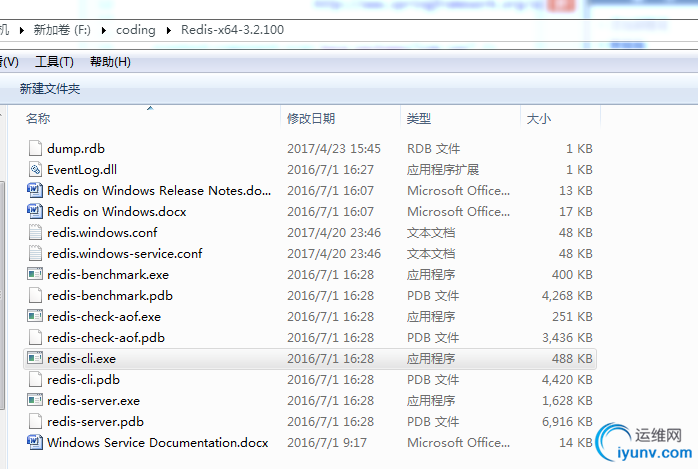The width and height of the screenshot is (698, 469).
Task: Select the redis-server.exe file name
Action: tap(93, 400)
